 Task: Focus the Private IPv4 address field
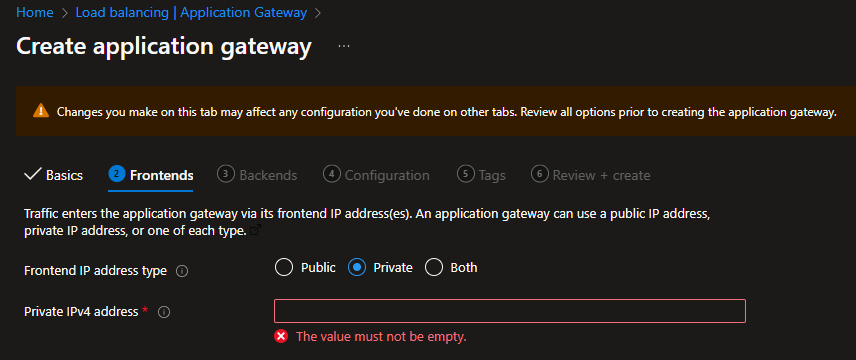tap(510, 311)
